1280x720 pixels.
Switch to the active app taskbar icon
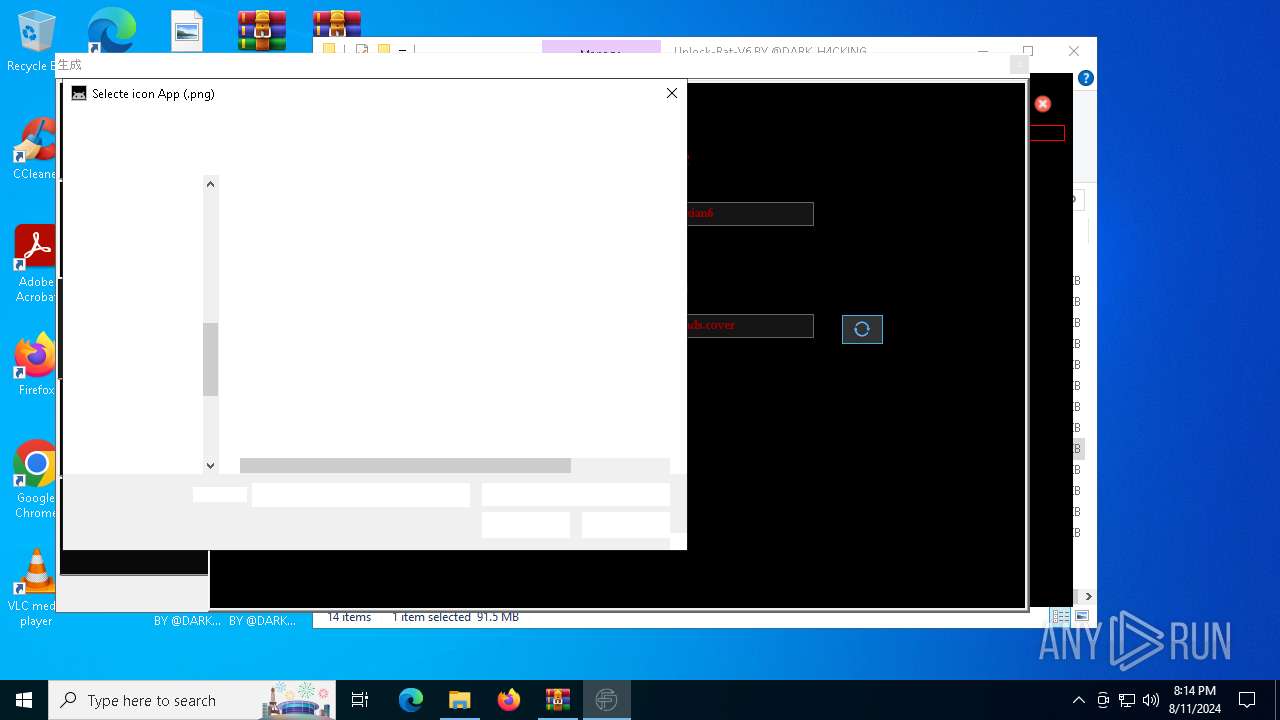click(606, 700)
